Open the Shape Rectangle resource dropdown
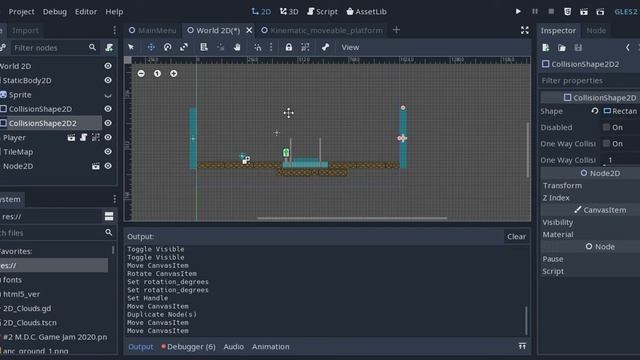This screenshot has height=360, width=640. [x=621, y=111]
